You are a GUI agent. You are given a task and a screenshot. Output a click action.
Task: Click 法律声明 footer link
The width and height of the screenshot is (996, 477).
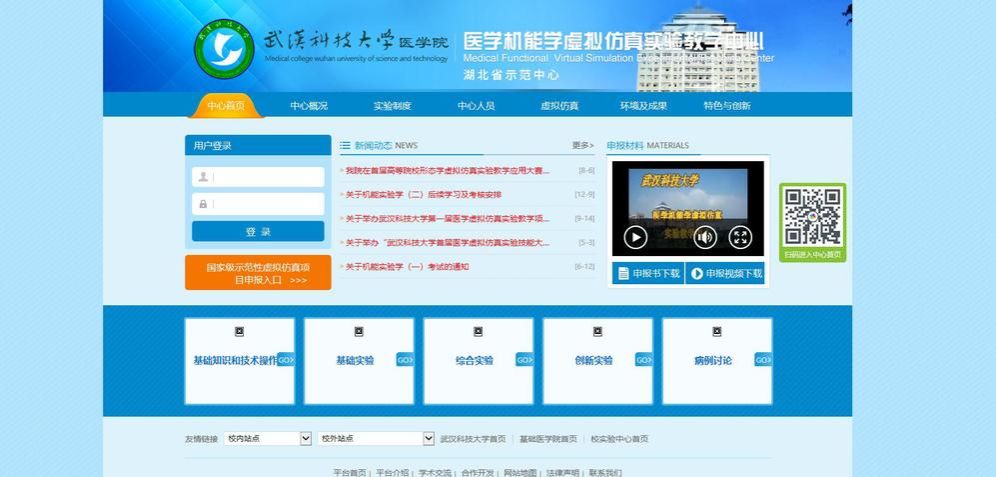563,473
